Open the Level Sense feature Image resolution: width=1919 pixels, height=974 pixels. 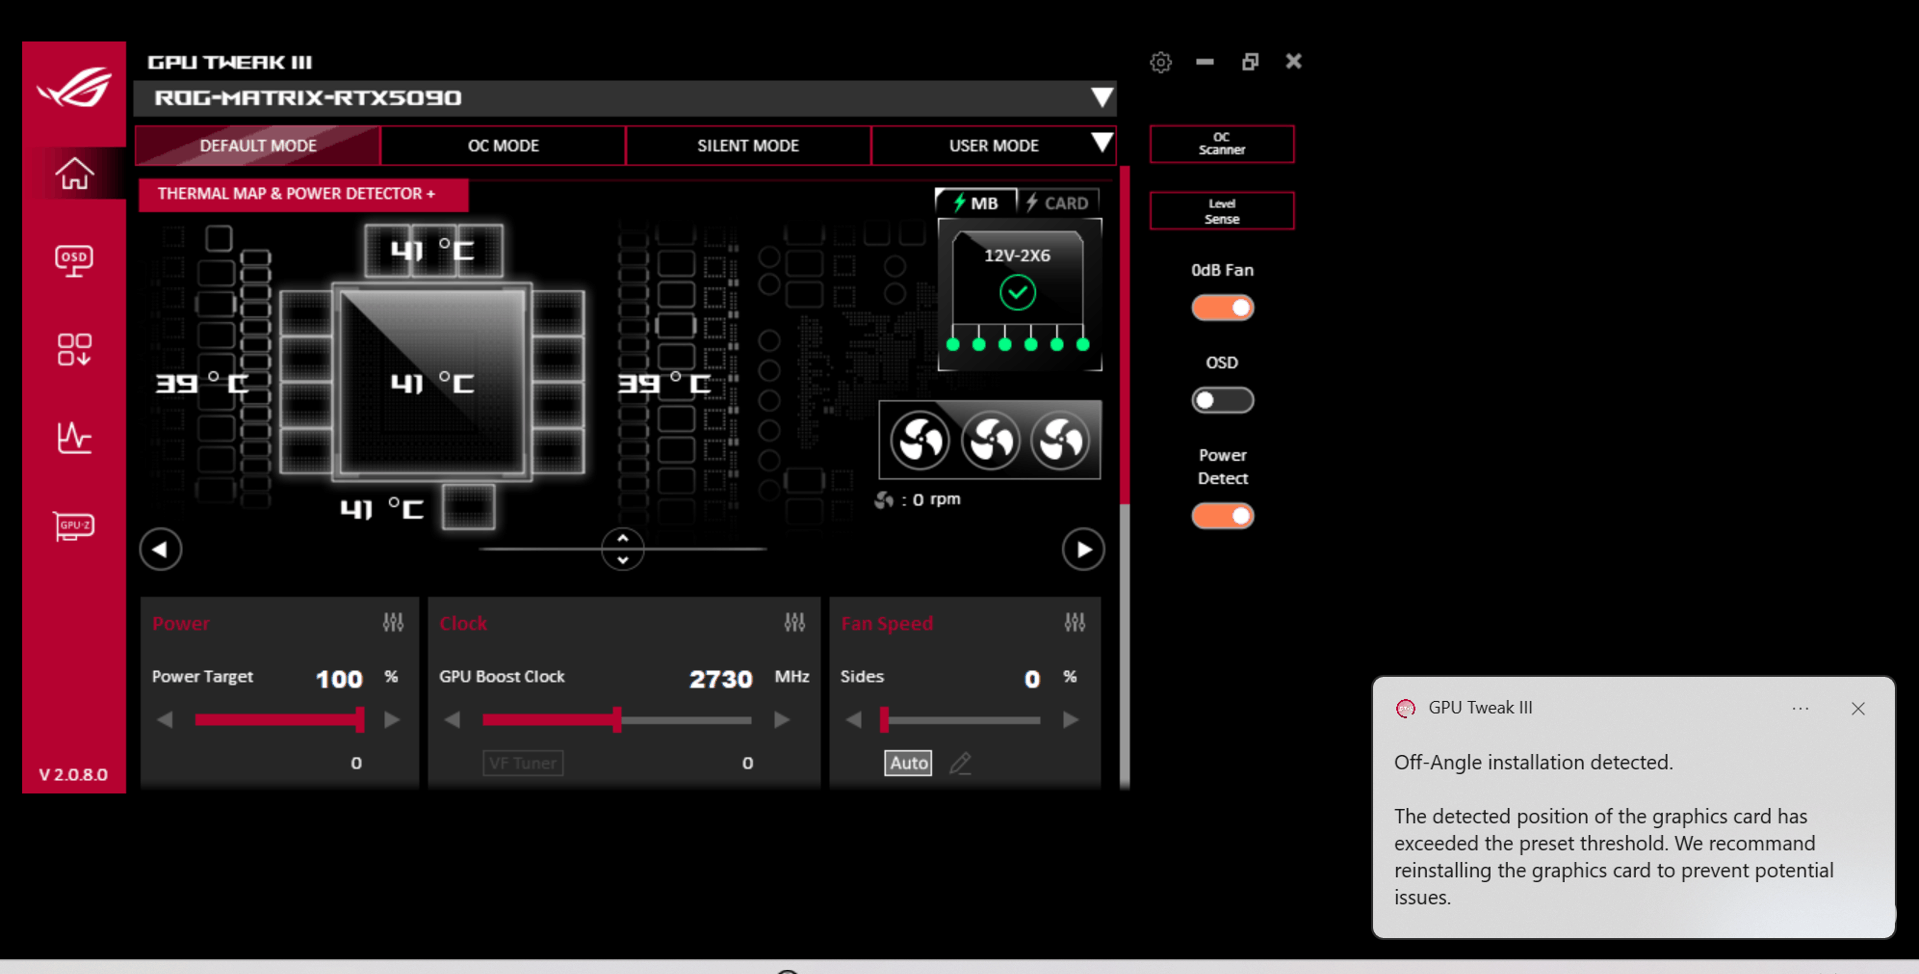[x=1221, y=210]
